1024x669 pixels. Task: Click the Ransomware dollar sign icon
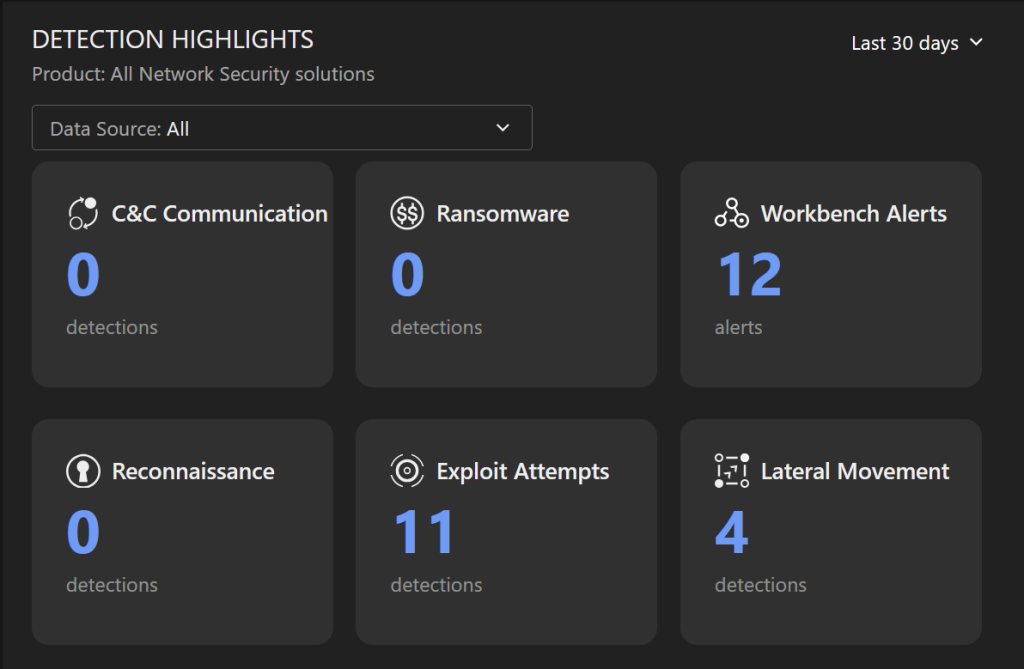pyautogui.click(x=407, y=213)
